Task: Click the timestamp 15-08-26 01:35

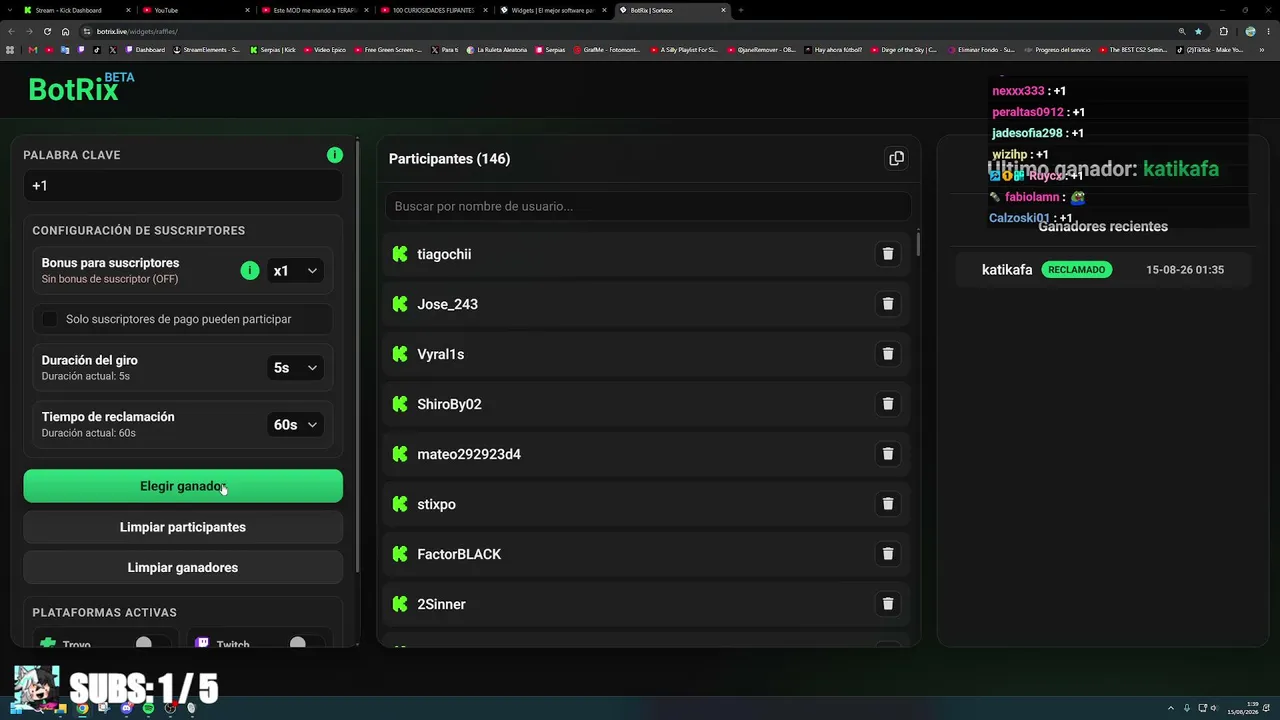Action: click(x=1185, y=270)
